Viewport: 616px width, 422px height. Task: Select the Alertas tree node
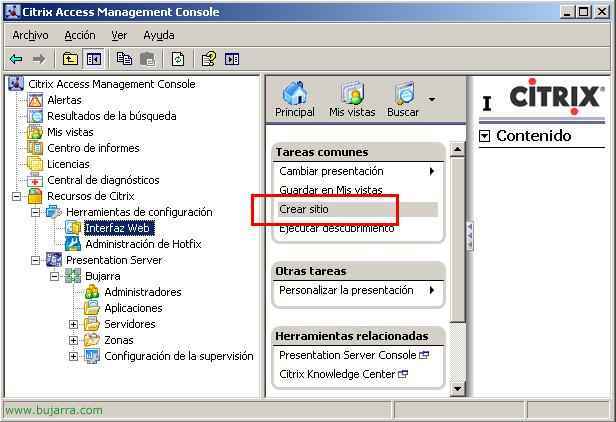(x=64, y=100)
